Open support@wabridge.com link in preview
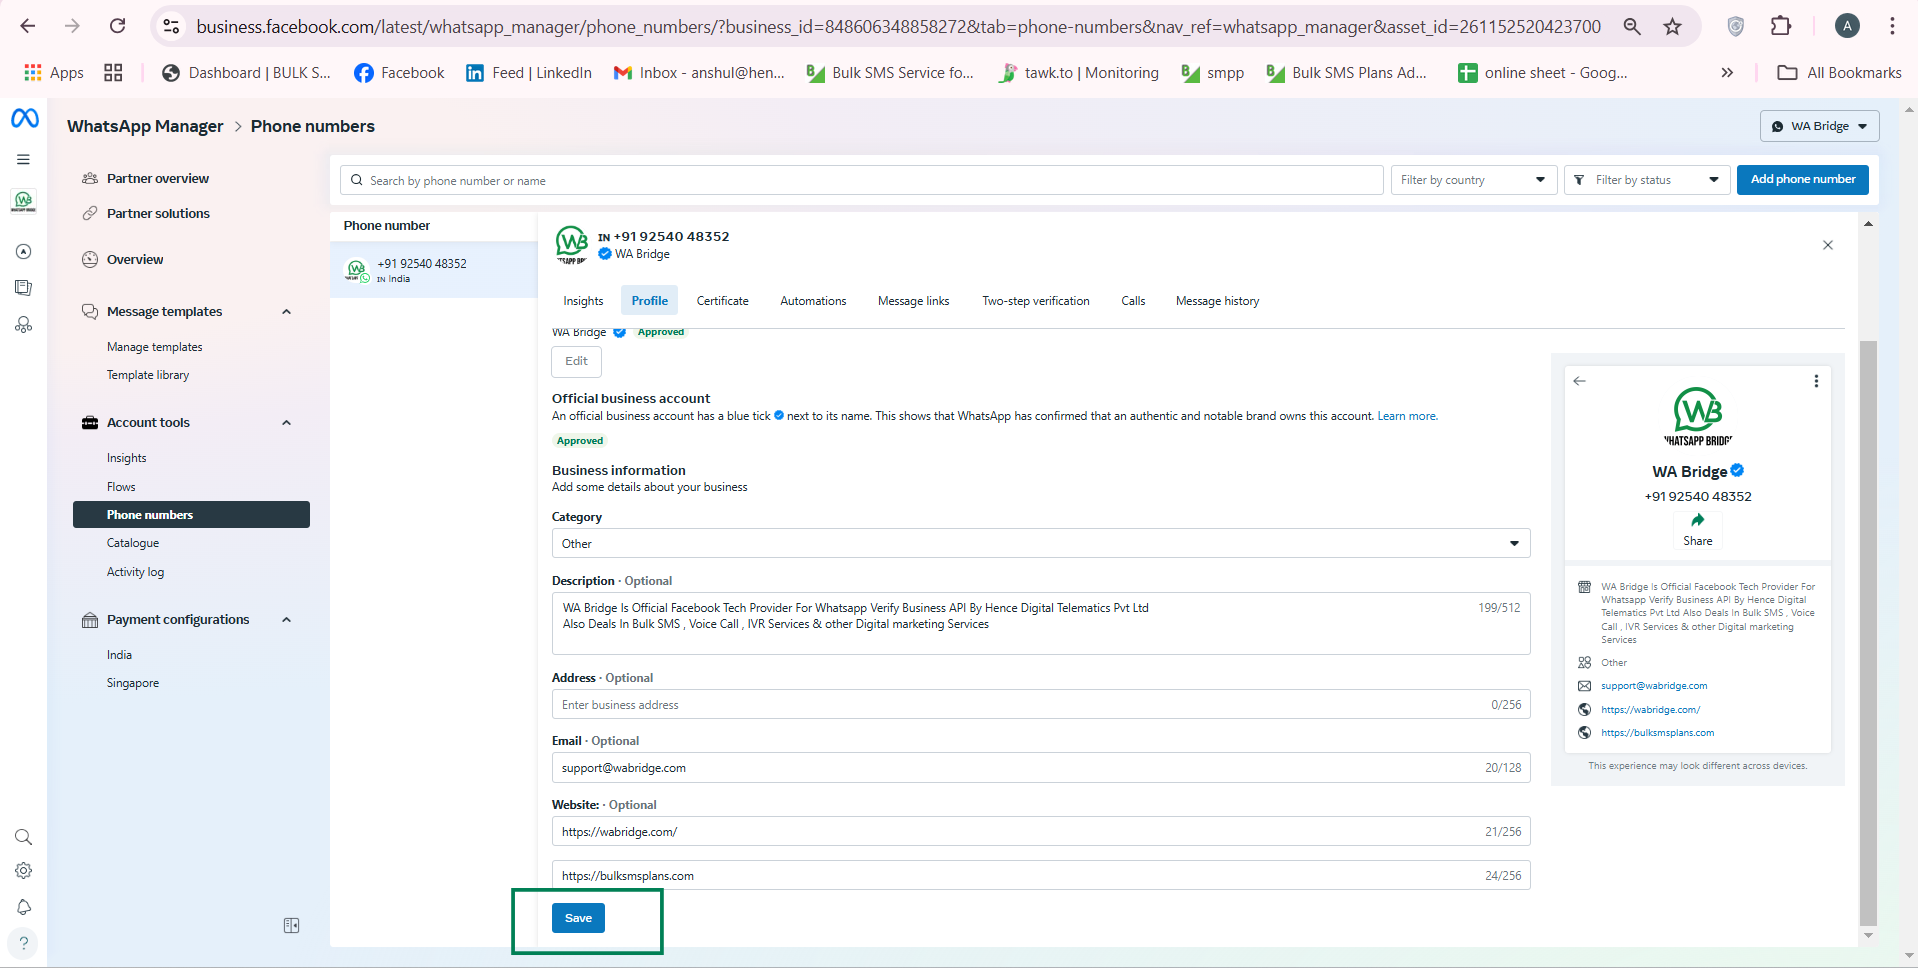Screen dimensions: 1918x968 (x=1653, y=686)
